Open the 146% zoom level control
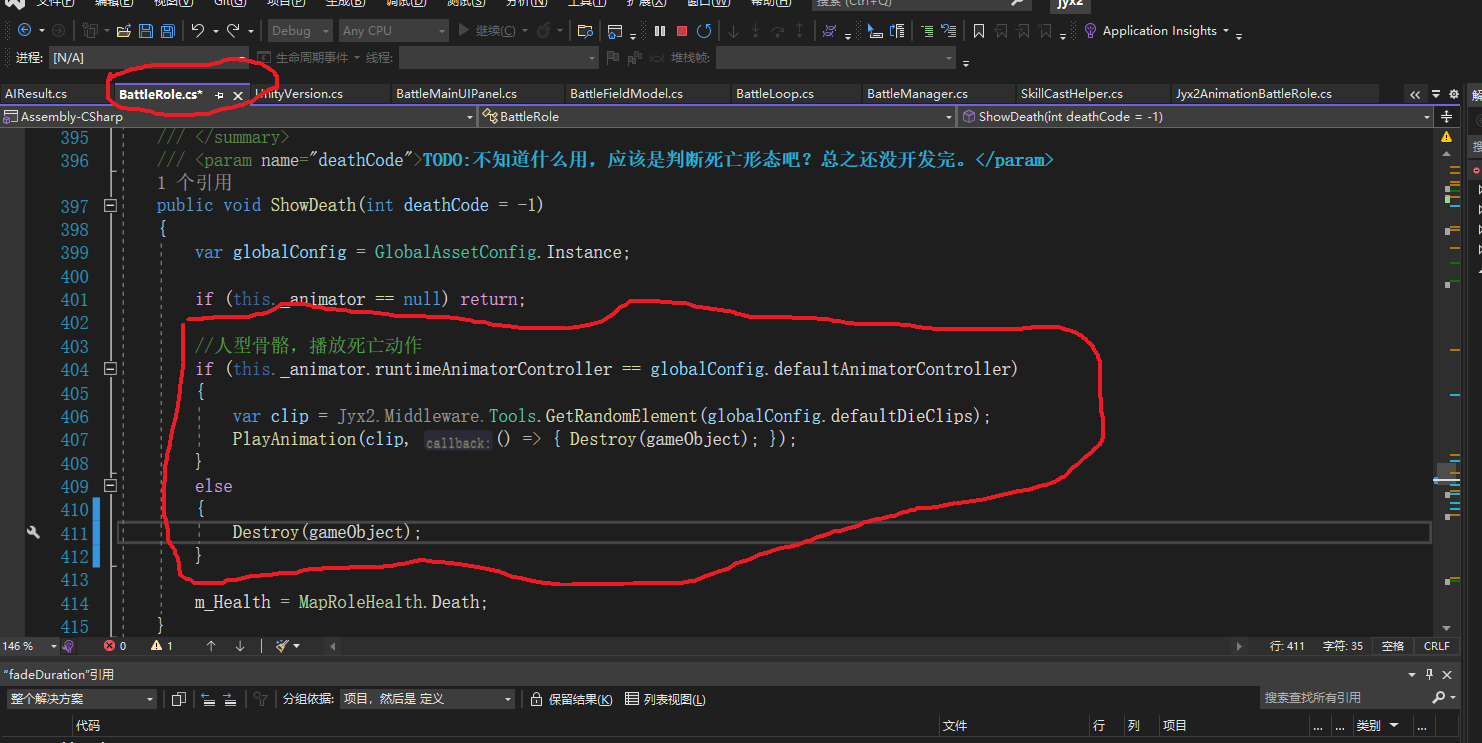 28,645
